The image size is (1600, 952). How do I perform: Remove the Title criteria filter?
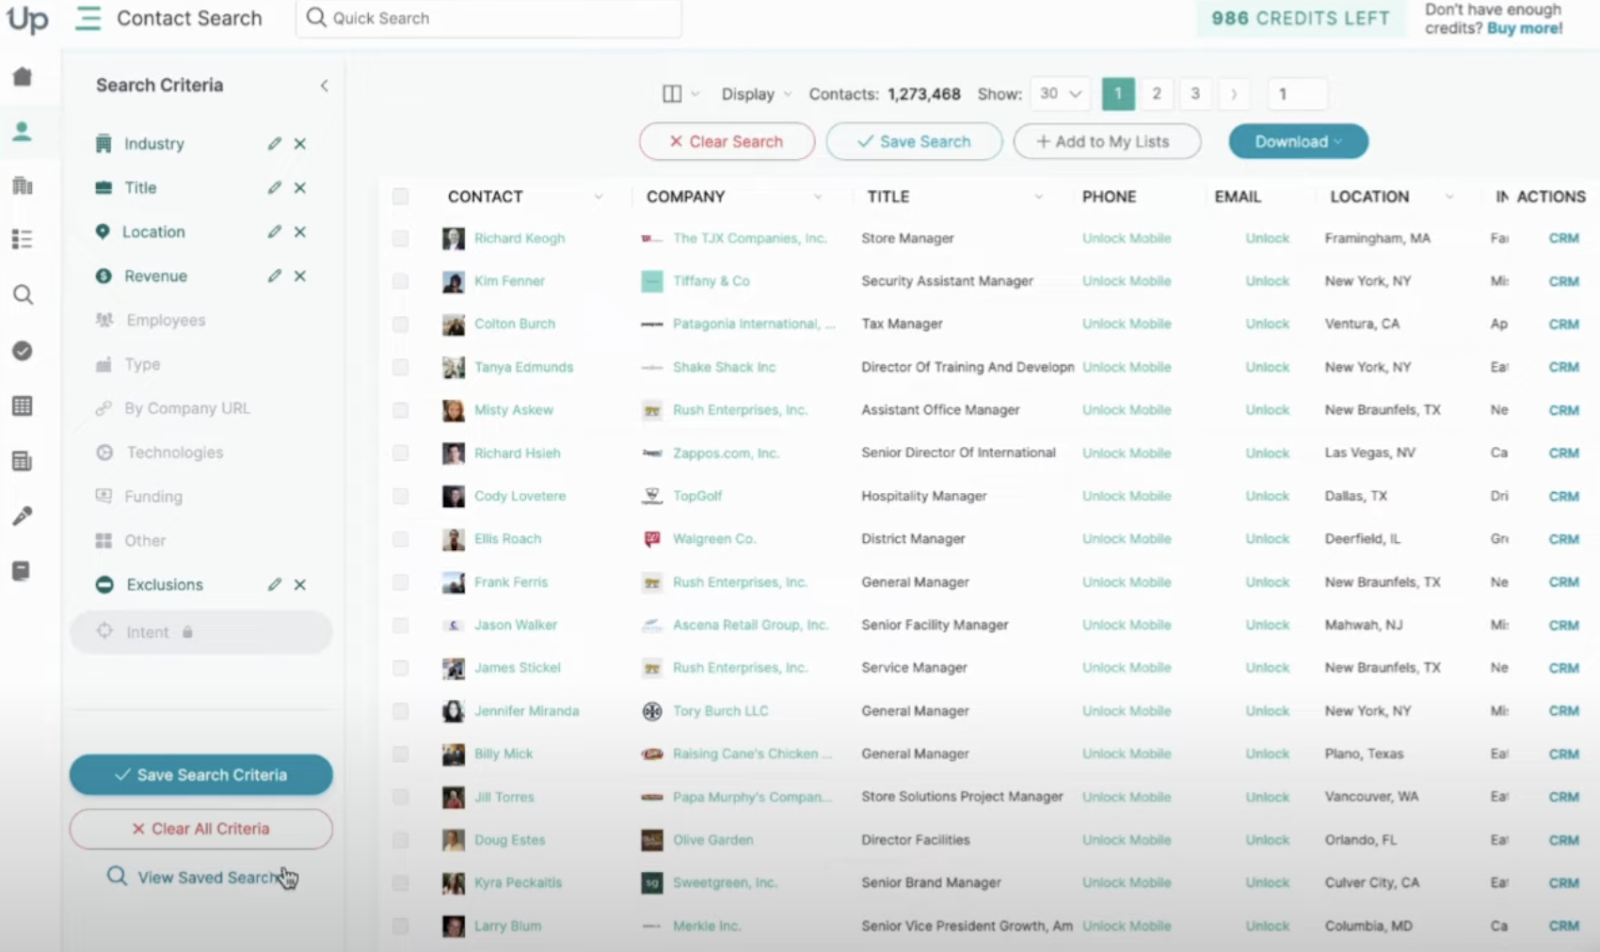click(x=300, y=188)
